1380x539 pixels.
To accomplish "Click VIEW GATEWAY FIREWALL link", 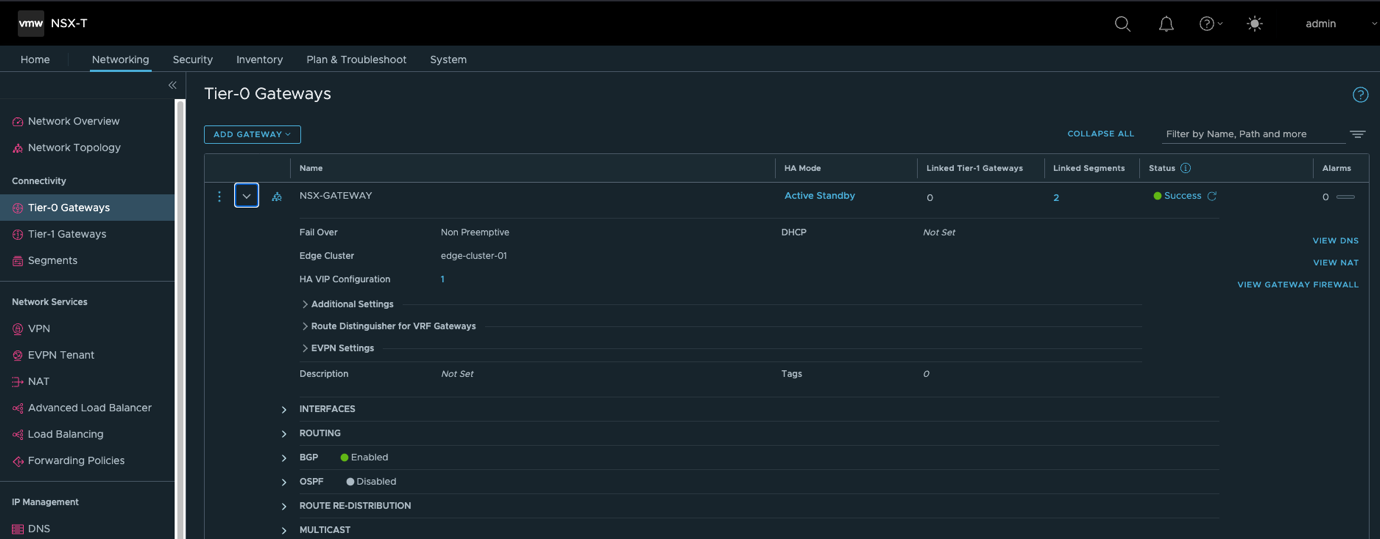I will [x=1297, y=285].
